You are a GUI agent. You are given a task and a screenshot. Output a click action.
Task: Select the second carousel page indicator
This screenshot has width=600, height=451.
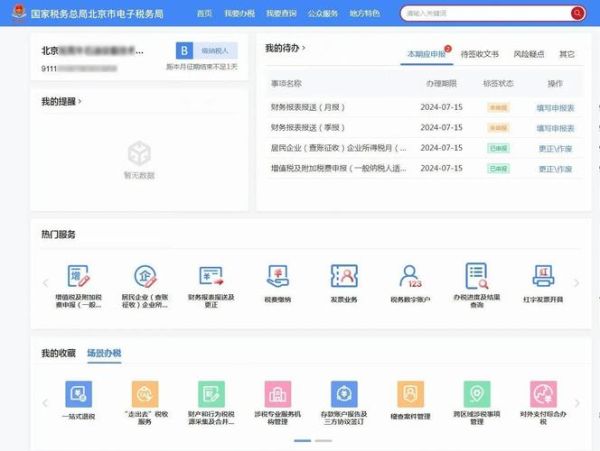click(323, 441)
